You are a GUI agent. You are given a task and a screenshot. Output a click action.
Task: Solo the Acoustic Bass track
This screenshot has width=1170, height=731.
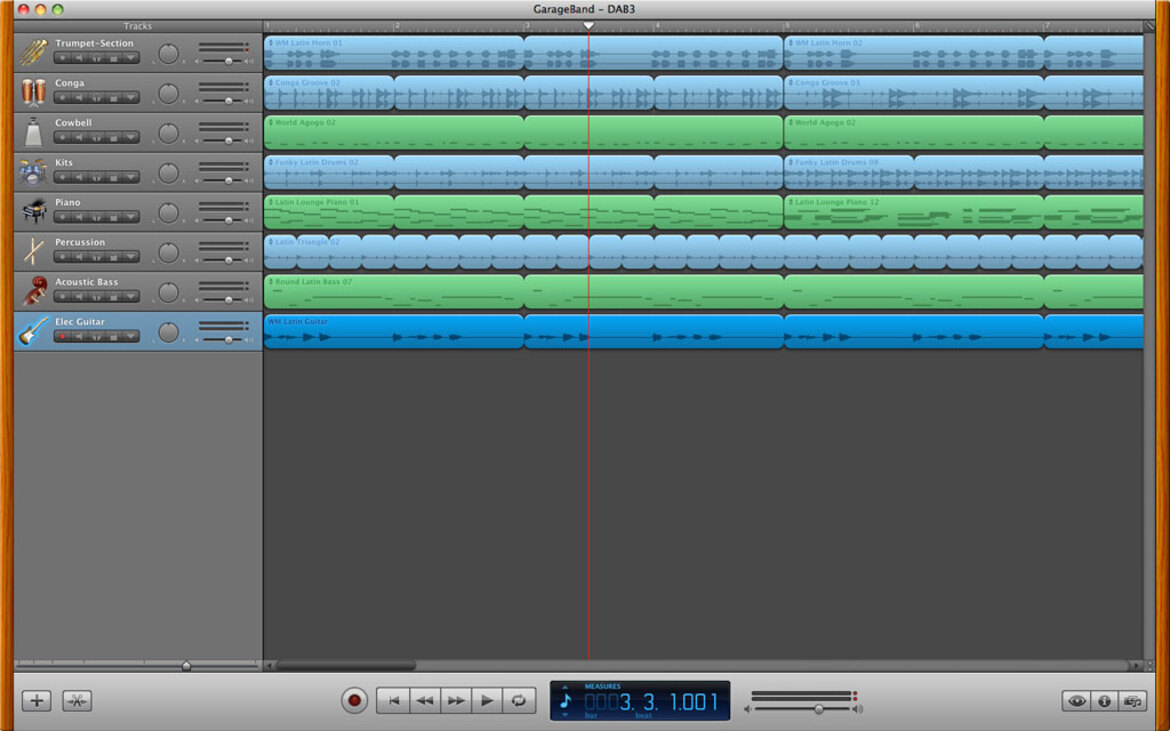point(96,297)
